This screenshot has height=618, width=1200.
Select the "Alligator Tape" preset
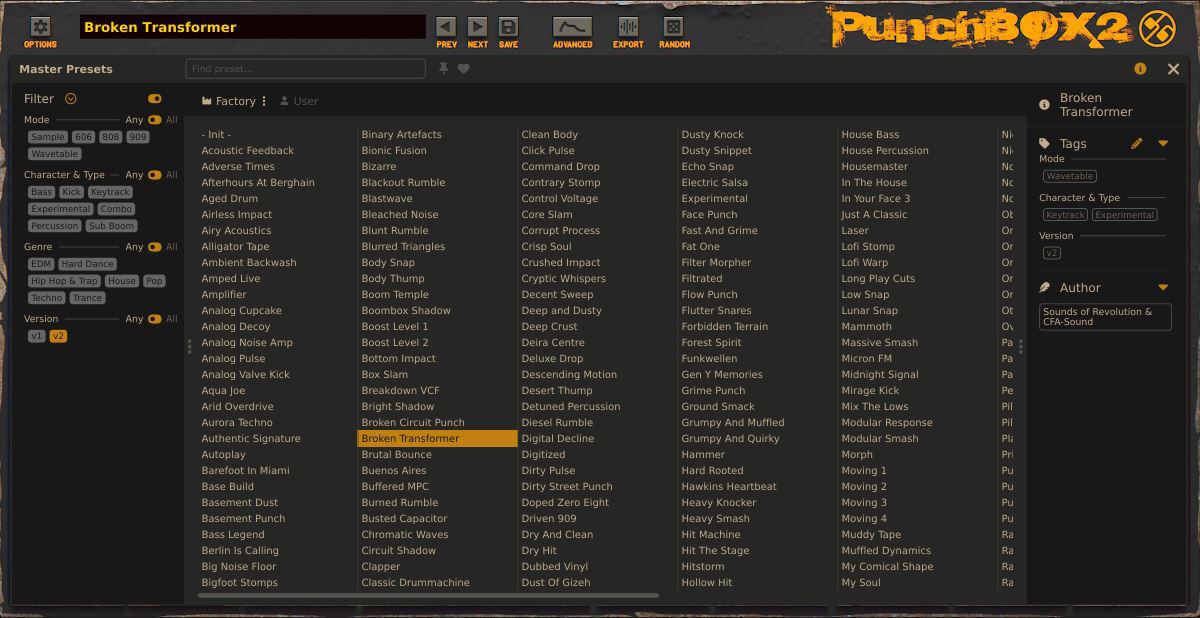pos(235,246)
